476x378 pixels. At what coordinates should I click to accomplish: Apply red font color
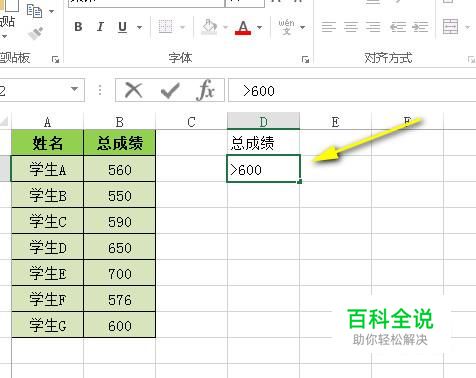point(243,27)
